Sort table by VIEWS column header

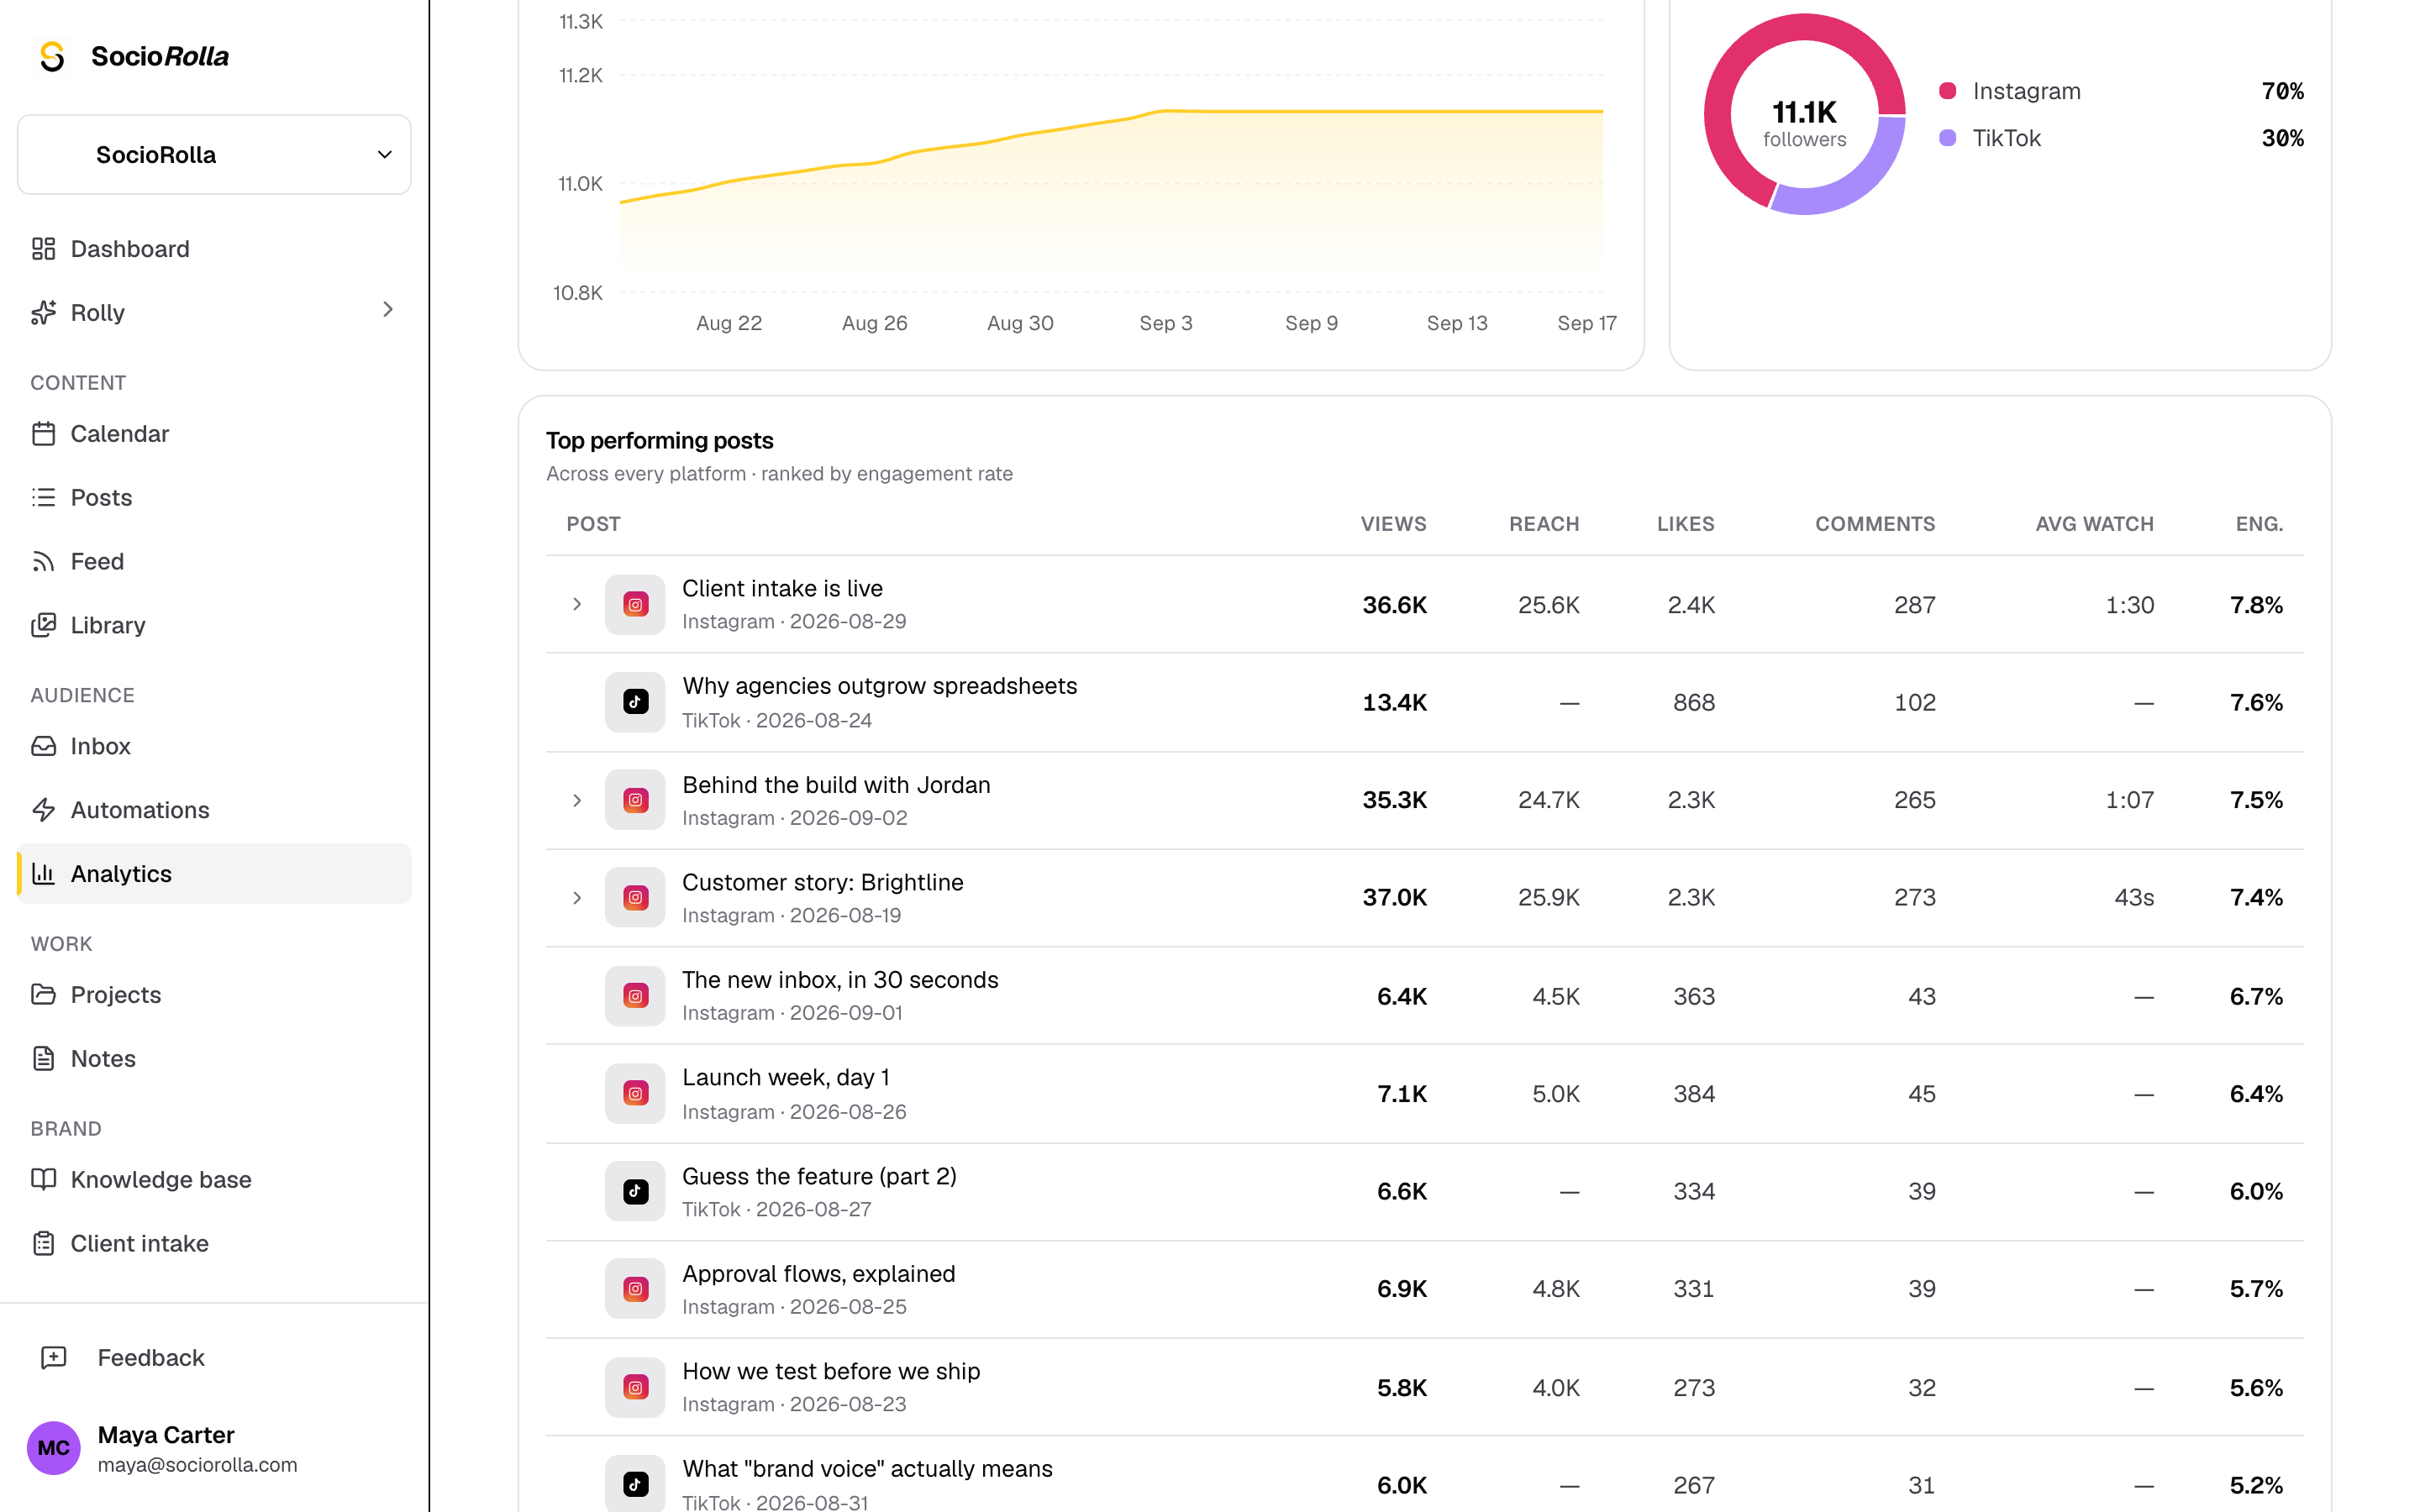pos(1393,524)
